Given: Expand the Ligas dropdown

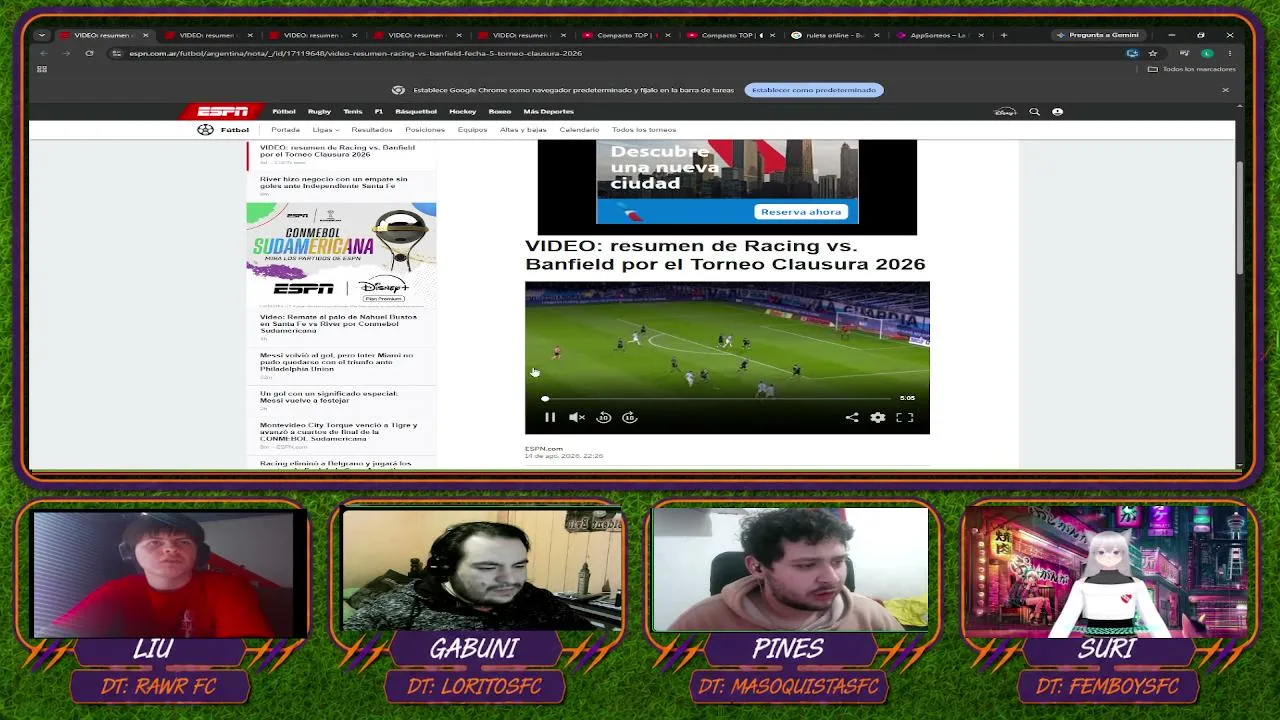Looking at the screenshot, I should 325,130.
